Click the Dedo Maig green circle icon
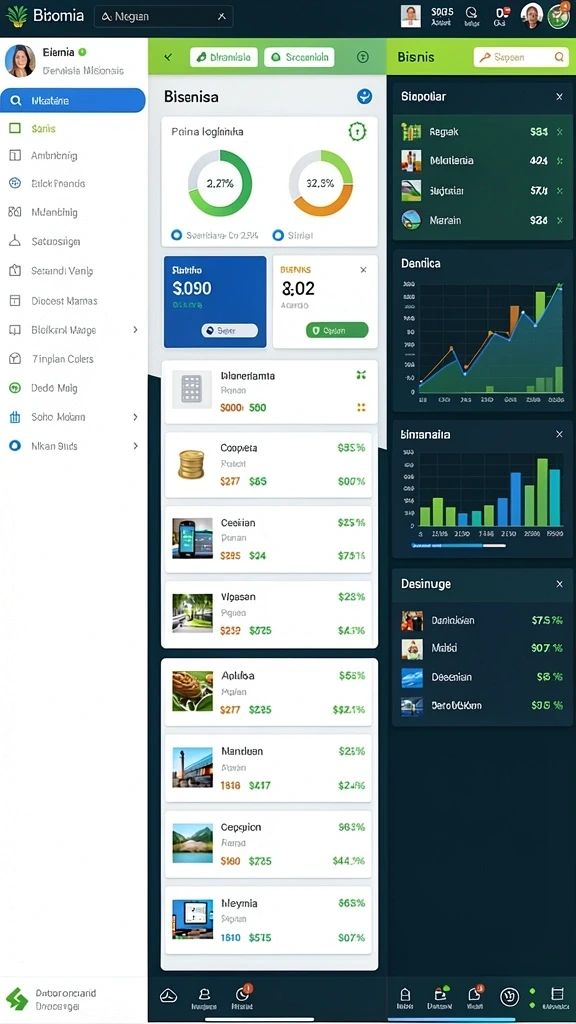 point(14,388)
